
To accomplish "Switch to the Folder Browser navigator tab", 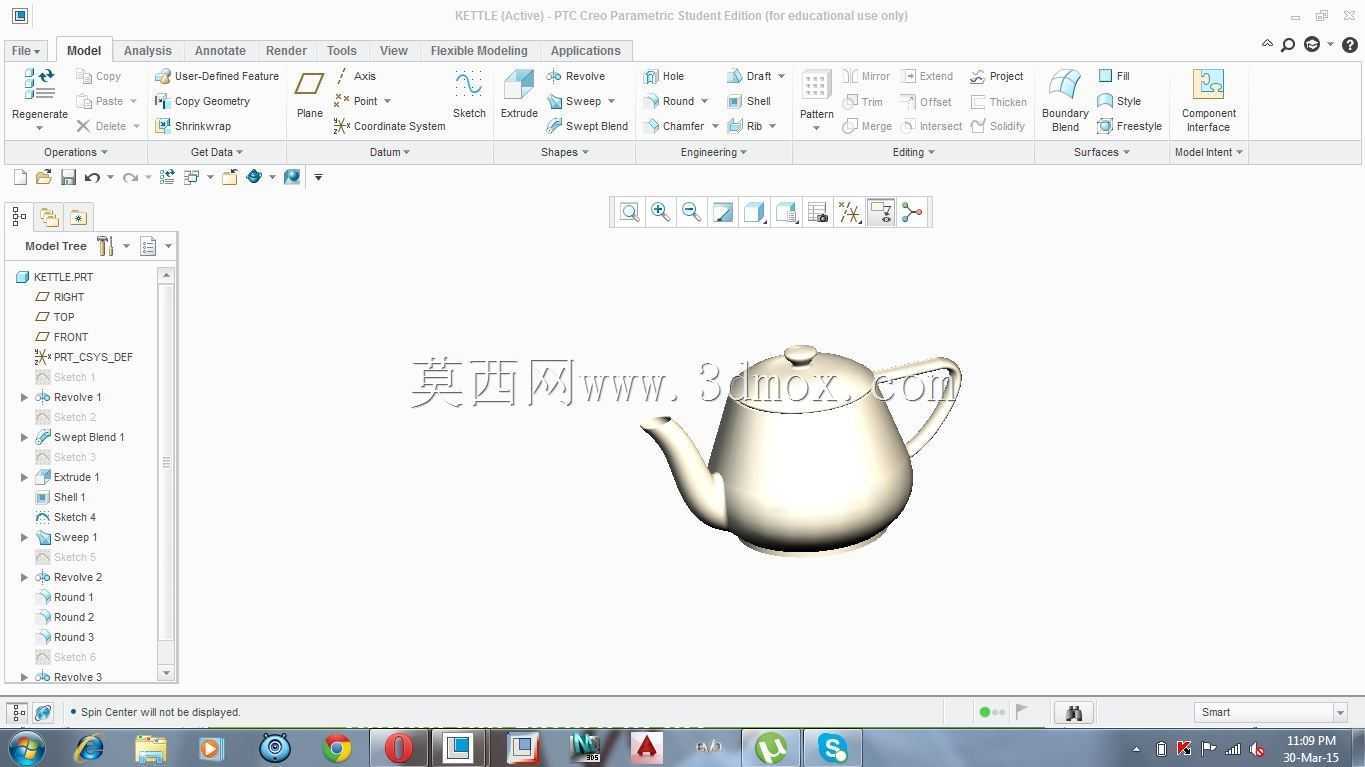I will pyautogui.click(x=48, y=216).
